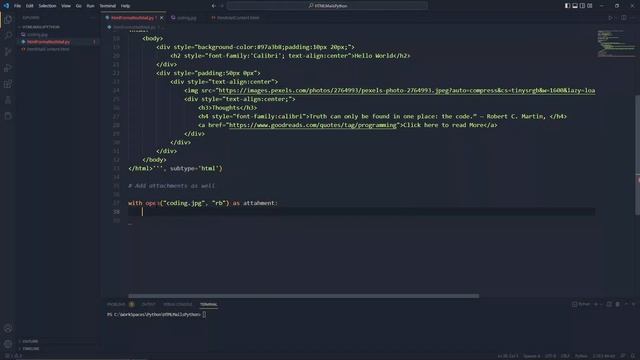The height and width of the screenshot is (360, 640).
Task: Select the Terminal panel tab
Action: click(x=208, y=304)
